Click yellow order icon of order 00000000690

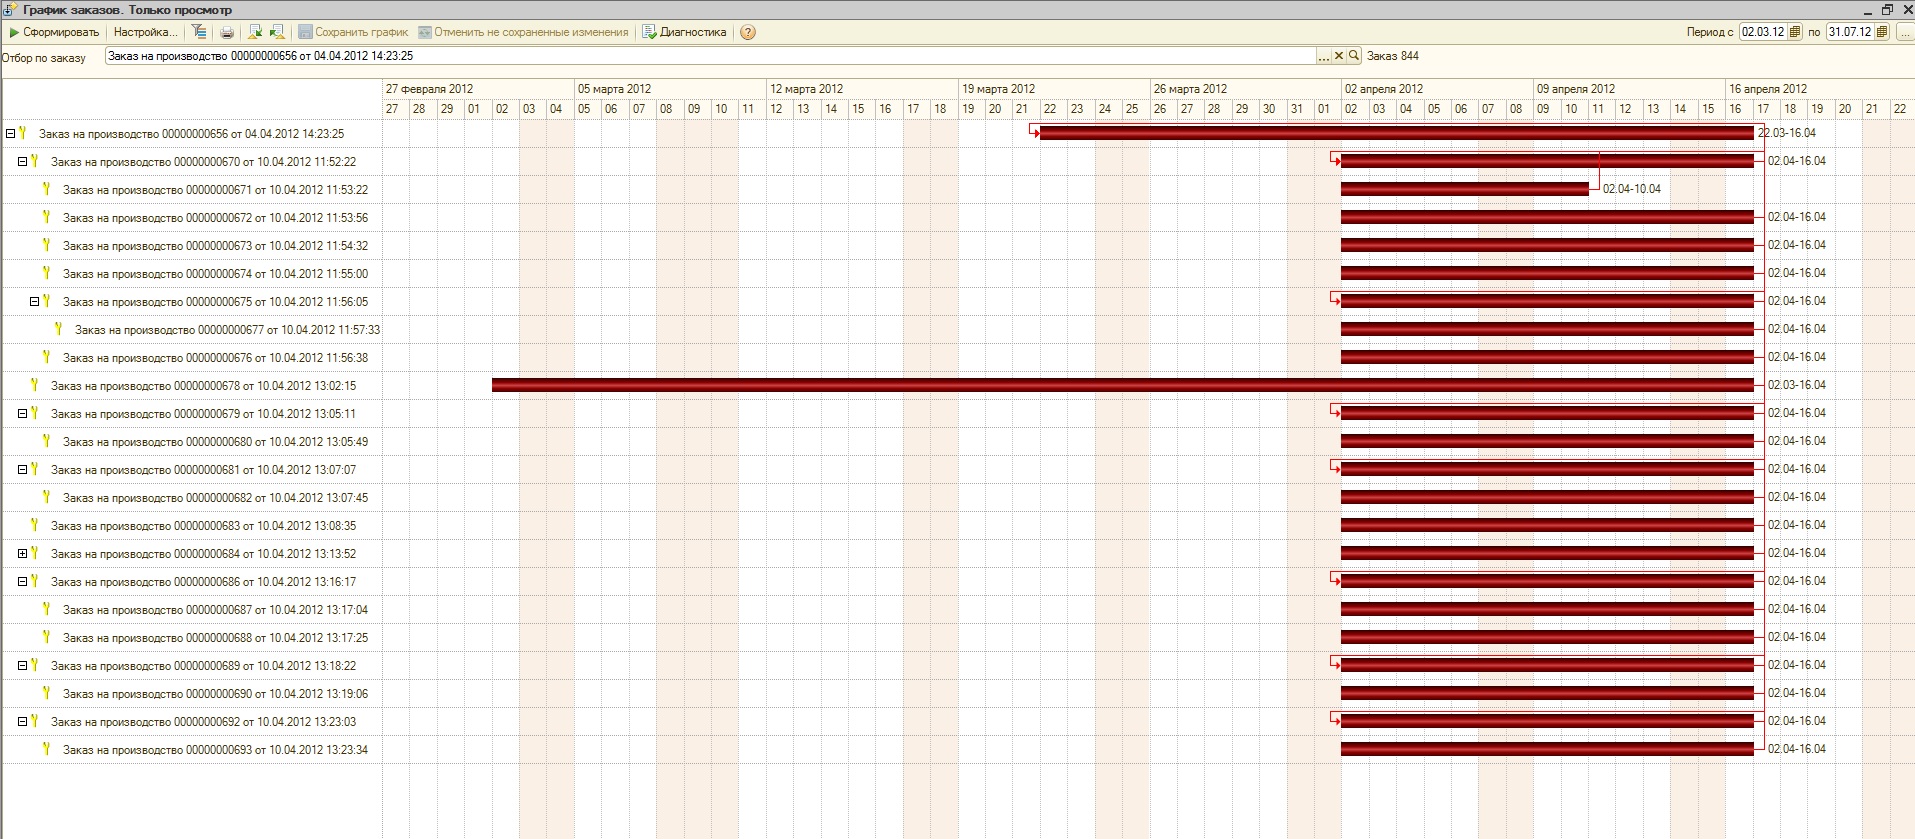coord(46,692)
